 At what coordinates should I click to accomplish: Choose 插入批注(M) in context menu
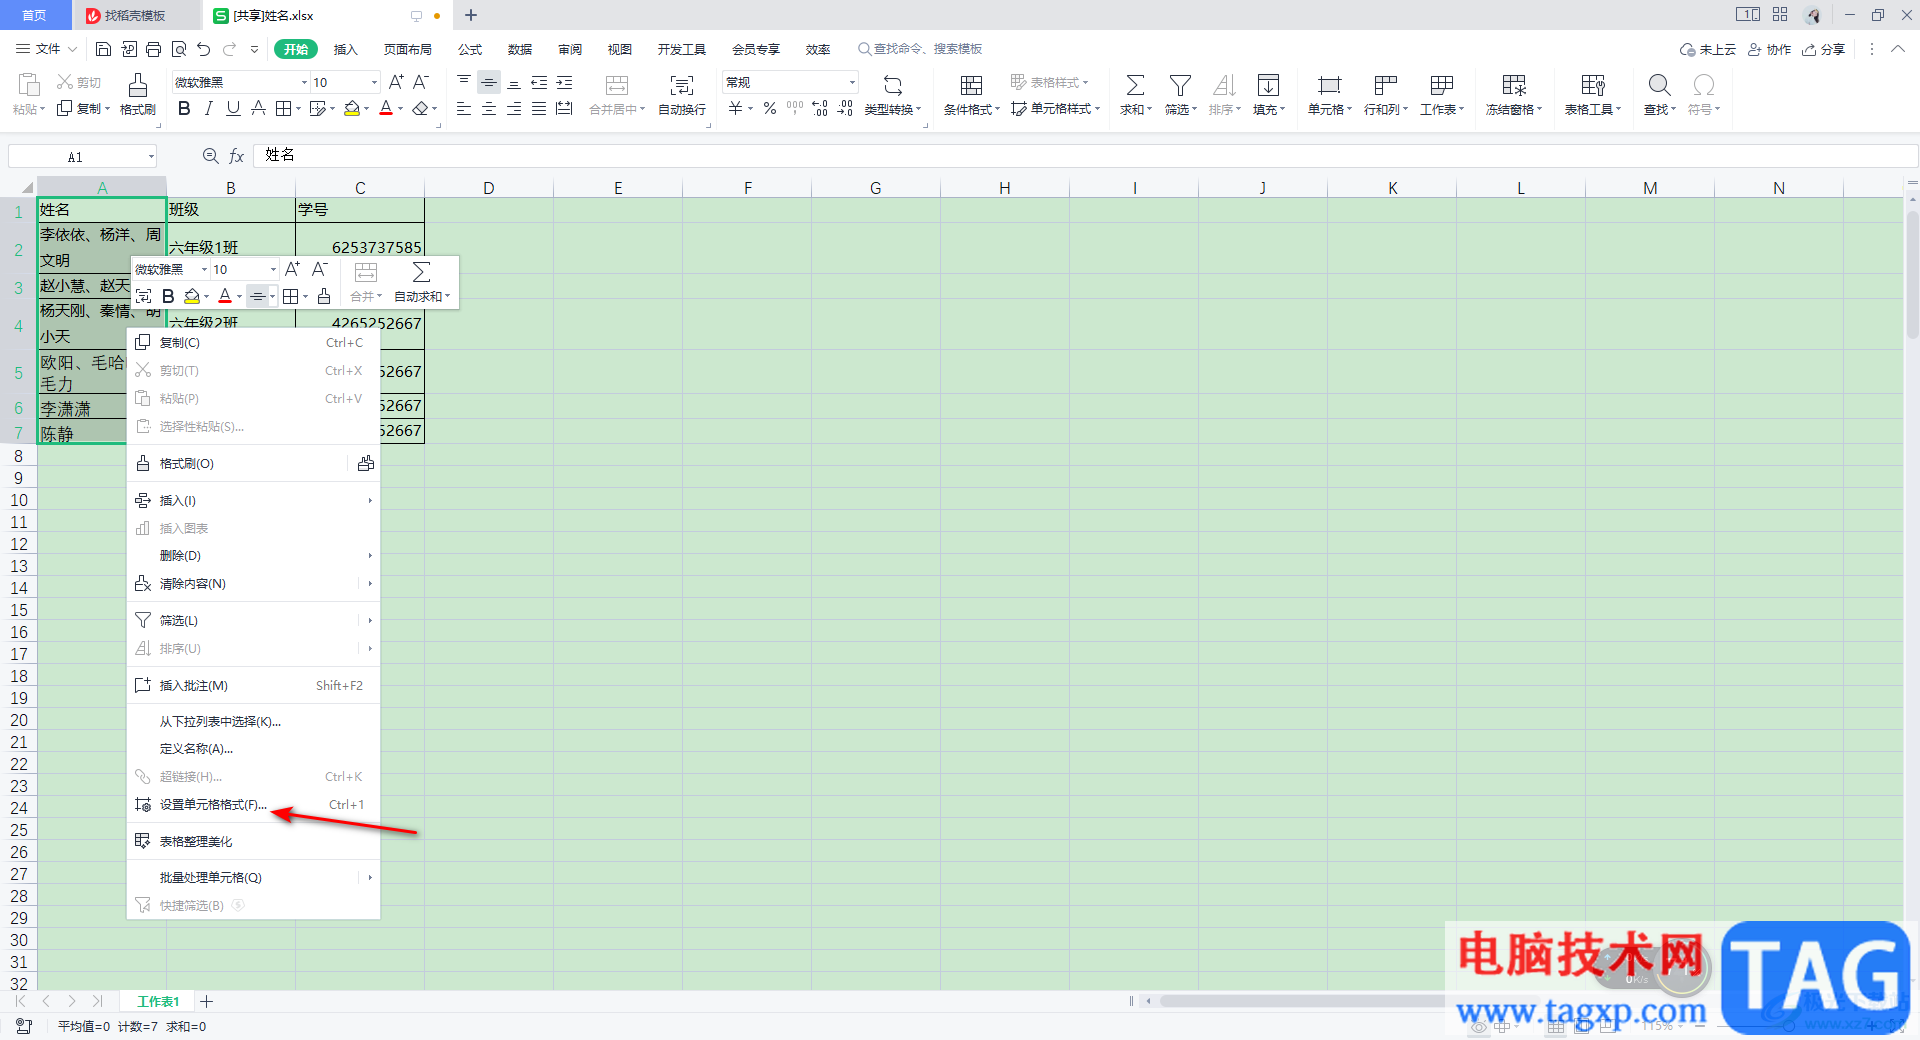click(x=254, y=686)
